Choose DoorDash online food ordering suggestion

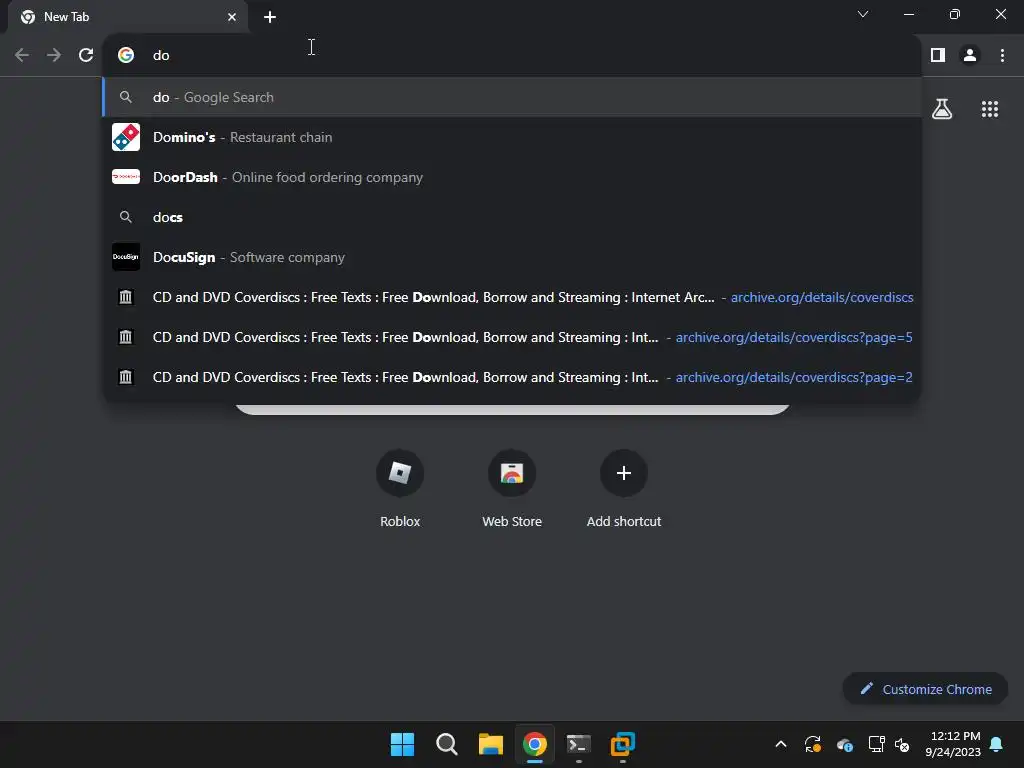pyautogui.click(x=512, y=177)
